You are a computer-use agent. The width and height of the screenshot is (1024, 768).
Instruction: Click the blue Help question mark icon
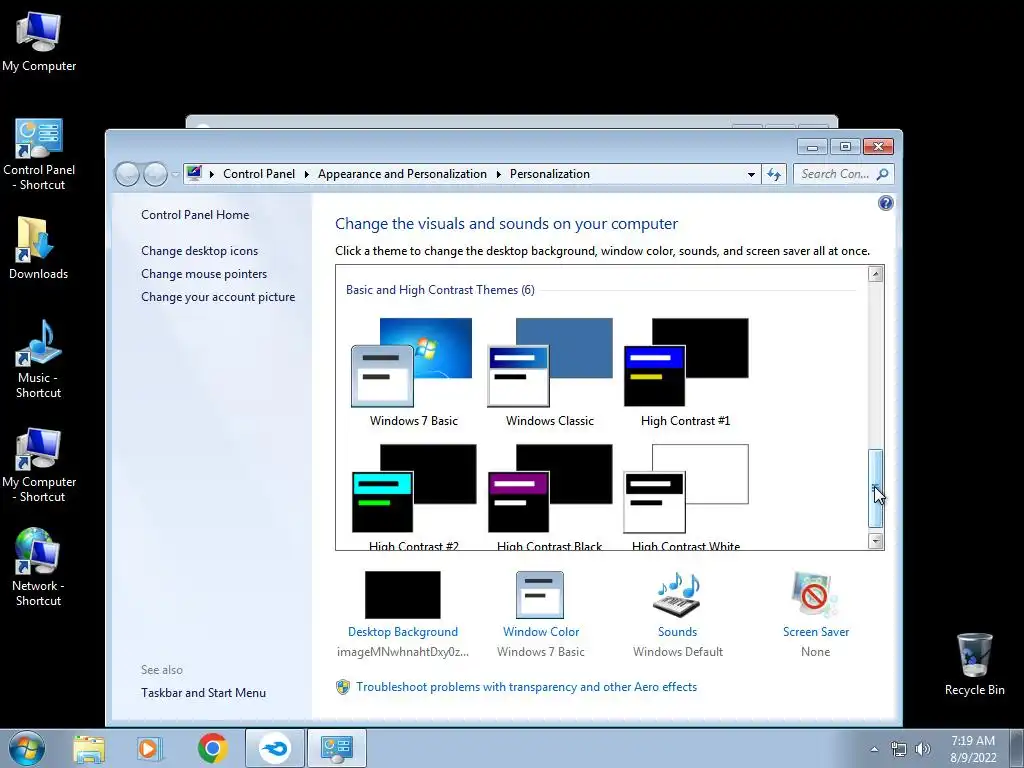tap(886, 203)
